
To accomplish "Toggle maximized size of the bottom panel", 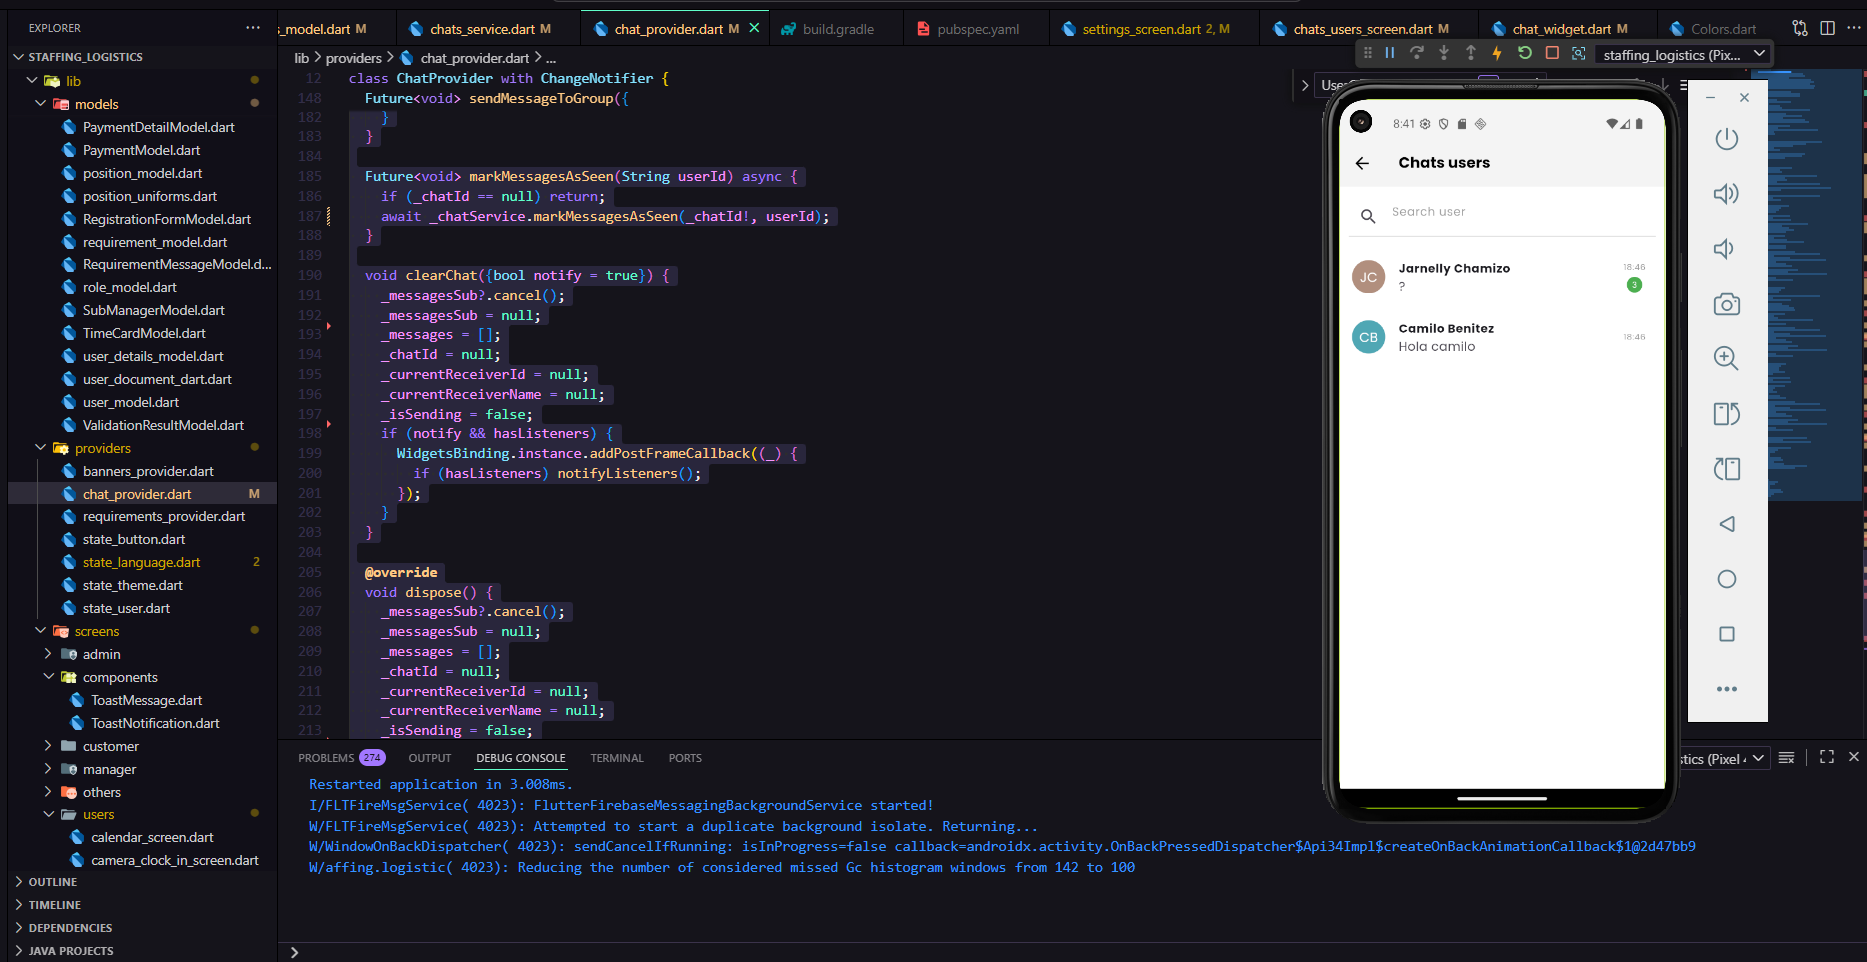I will (x=1827, y=757).
